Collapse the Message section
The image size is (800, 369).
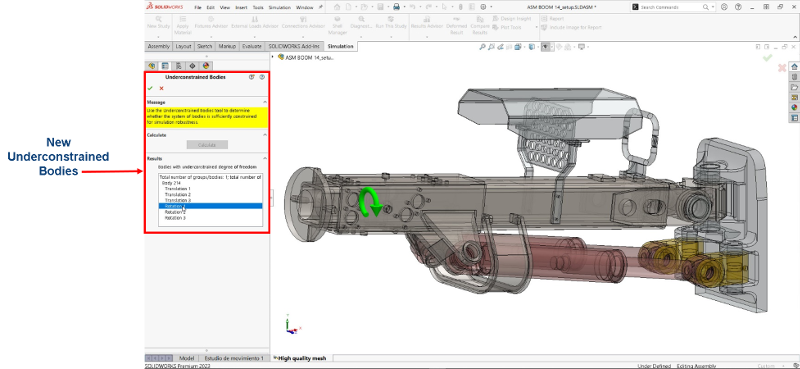(265, 102)
